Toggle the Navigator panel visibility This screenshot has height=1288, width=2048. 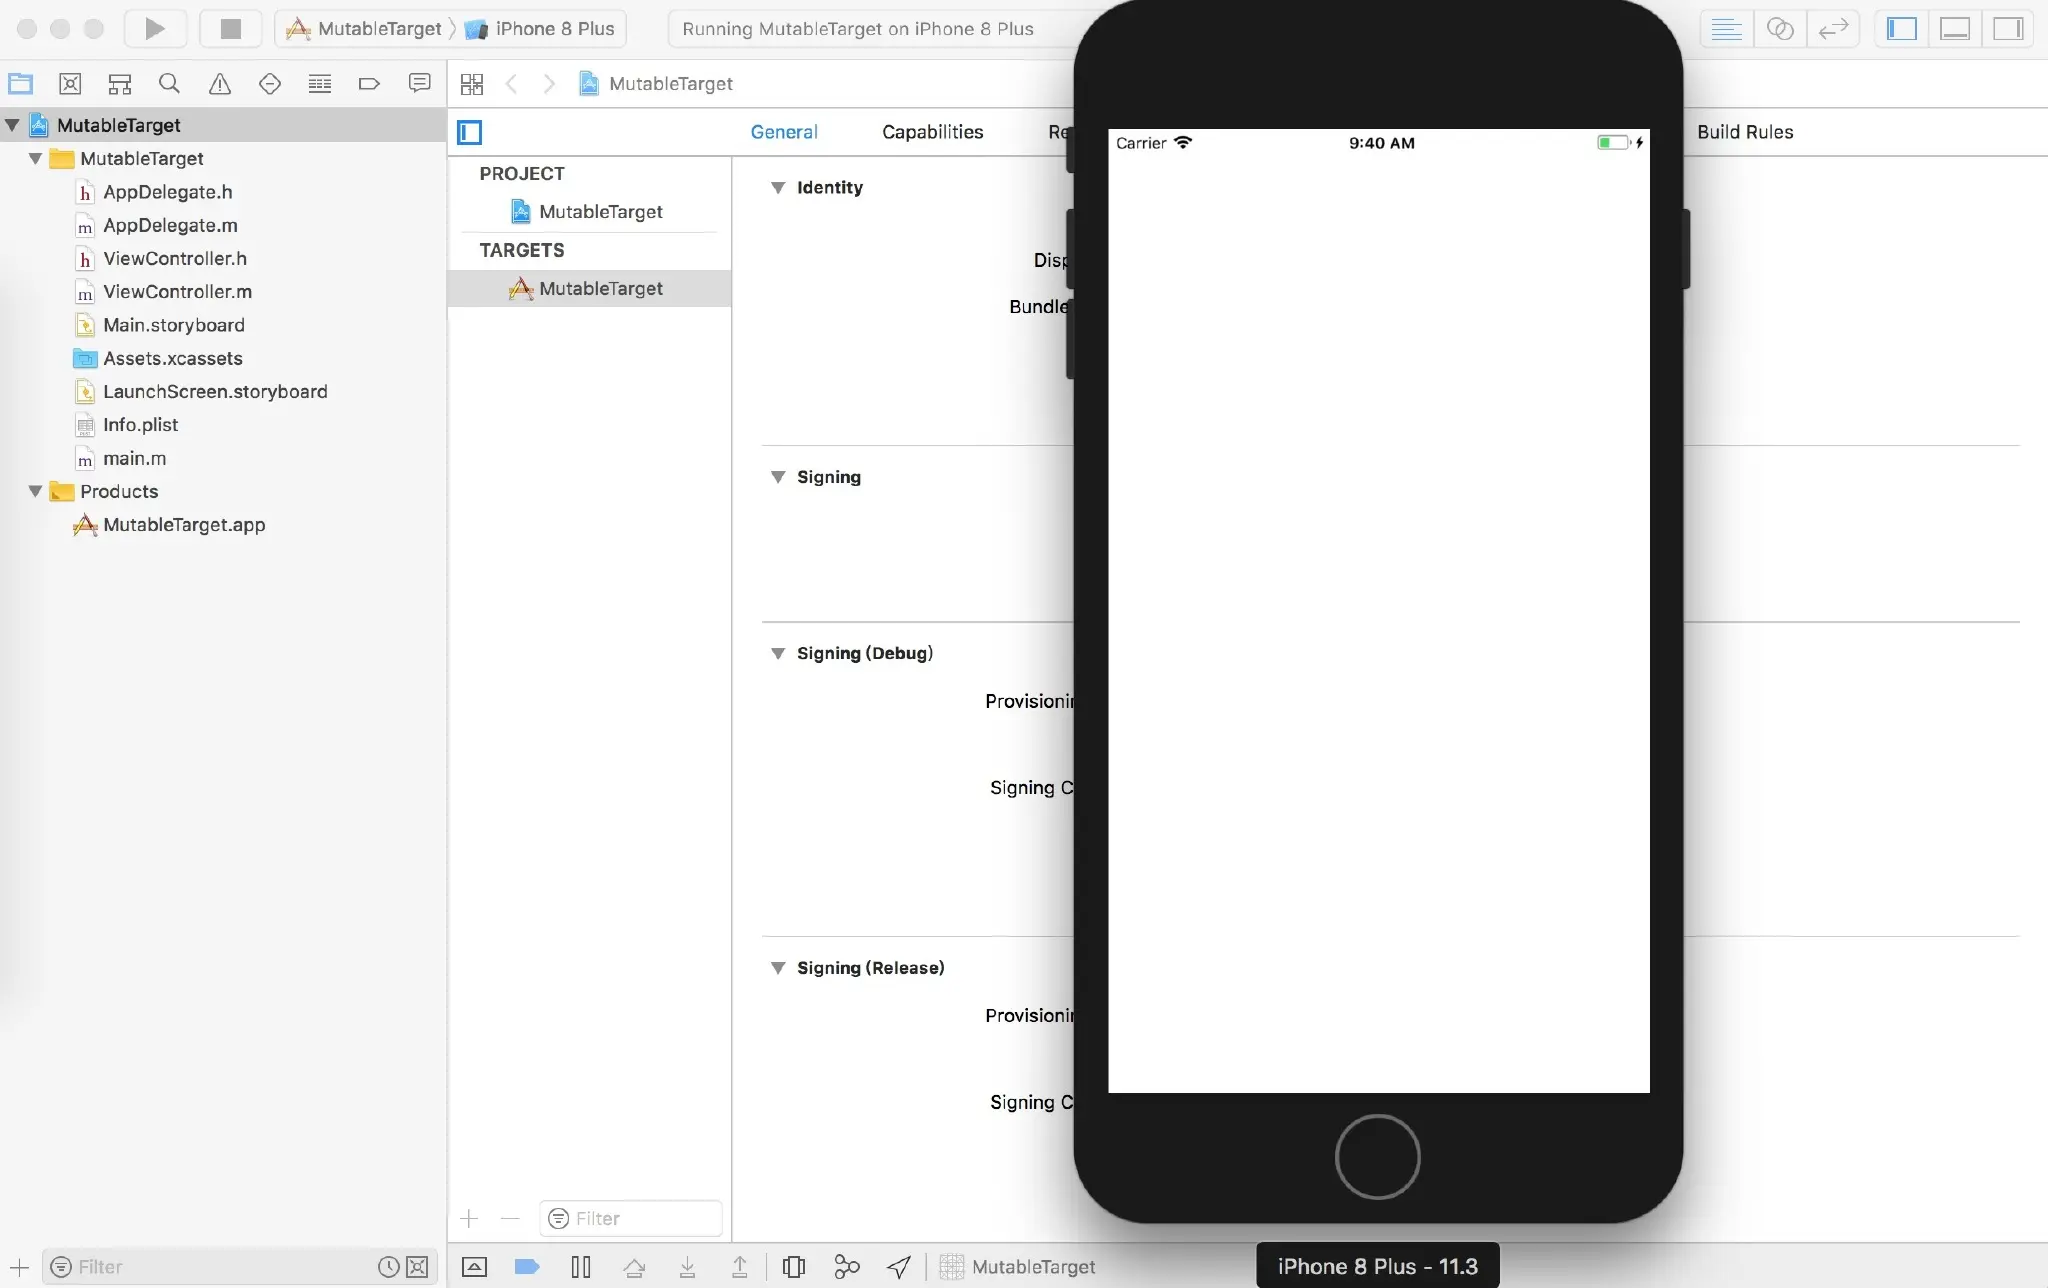(1901, 29)
